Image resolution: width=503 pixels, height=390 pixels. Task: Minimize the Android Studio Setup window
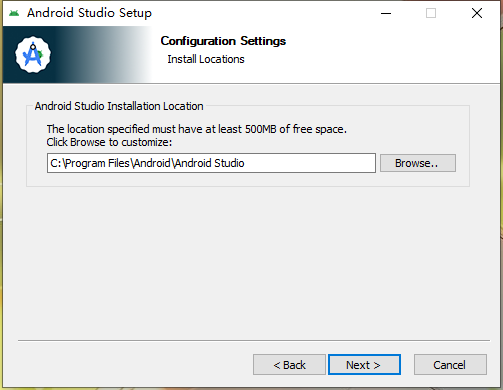click(x=386, y=13)
